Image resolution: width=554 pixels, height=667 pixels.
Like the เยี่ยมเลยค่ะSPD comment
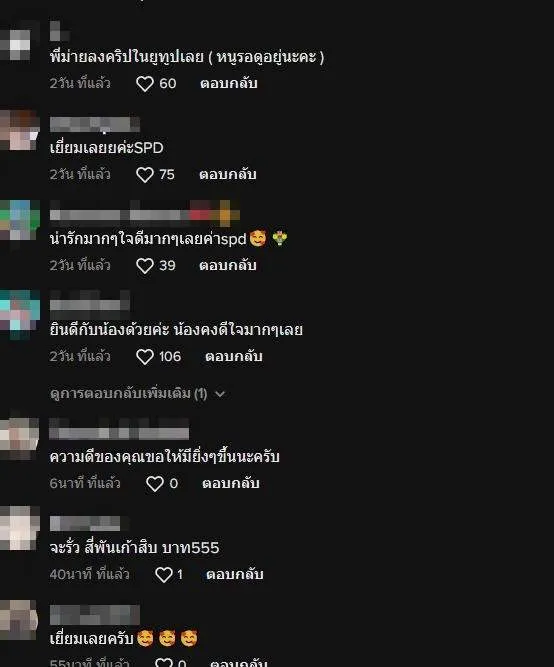coord(145,175)
